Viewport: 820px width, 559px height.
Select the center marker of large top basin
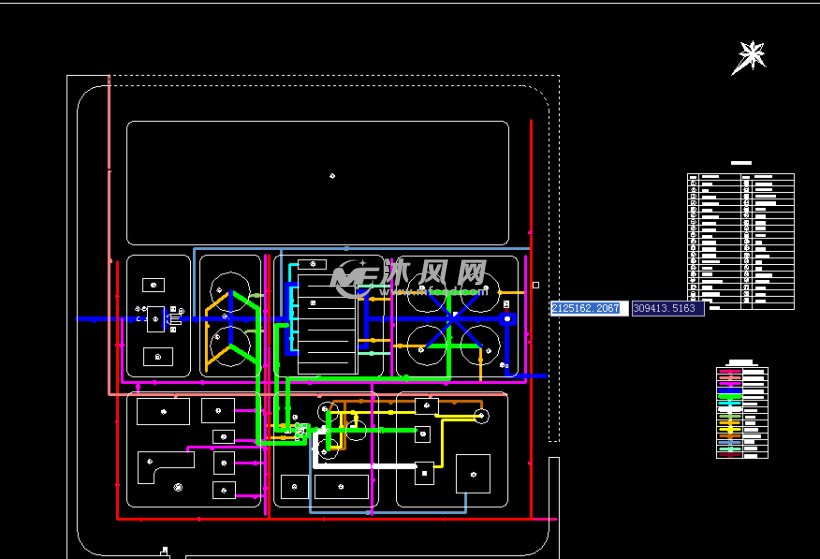click(332, 177)
